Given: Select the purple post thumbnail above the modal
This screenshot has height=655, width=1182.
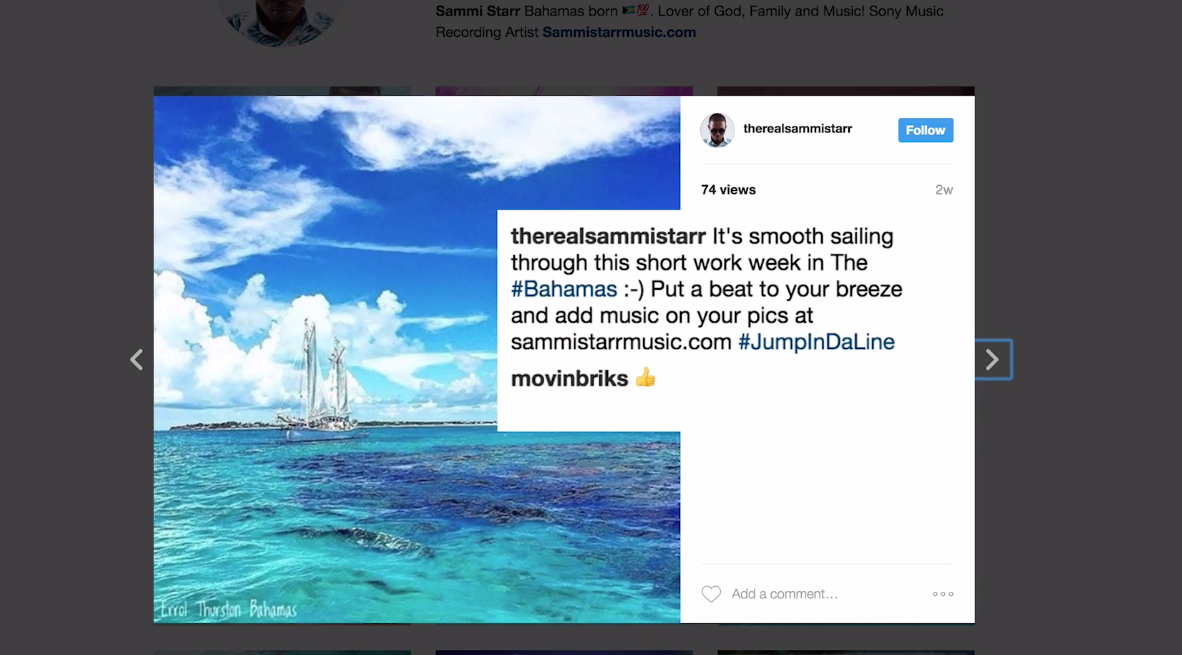Looking at the screenshot, I should click(564, 91).
